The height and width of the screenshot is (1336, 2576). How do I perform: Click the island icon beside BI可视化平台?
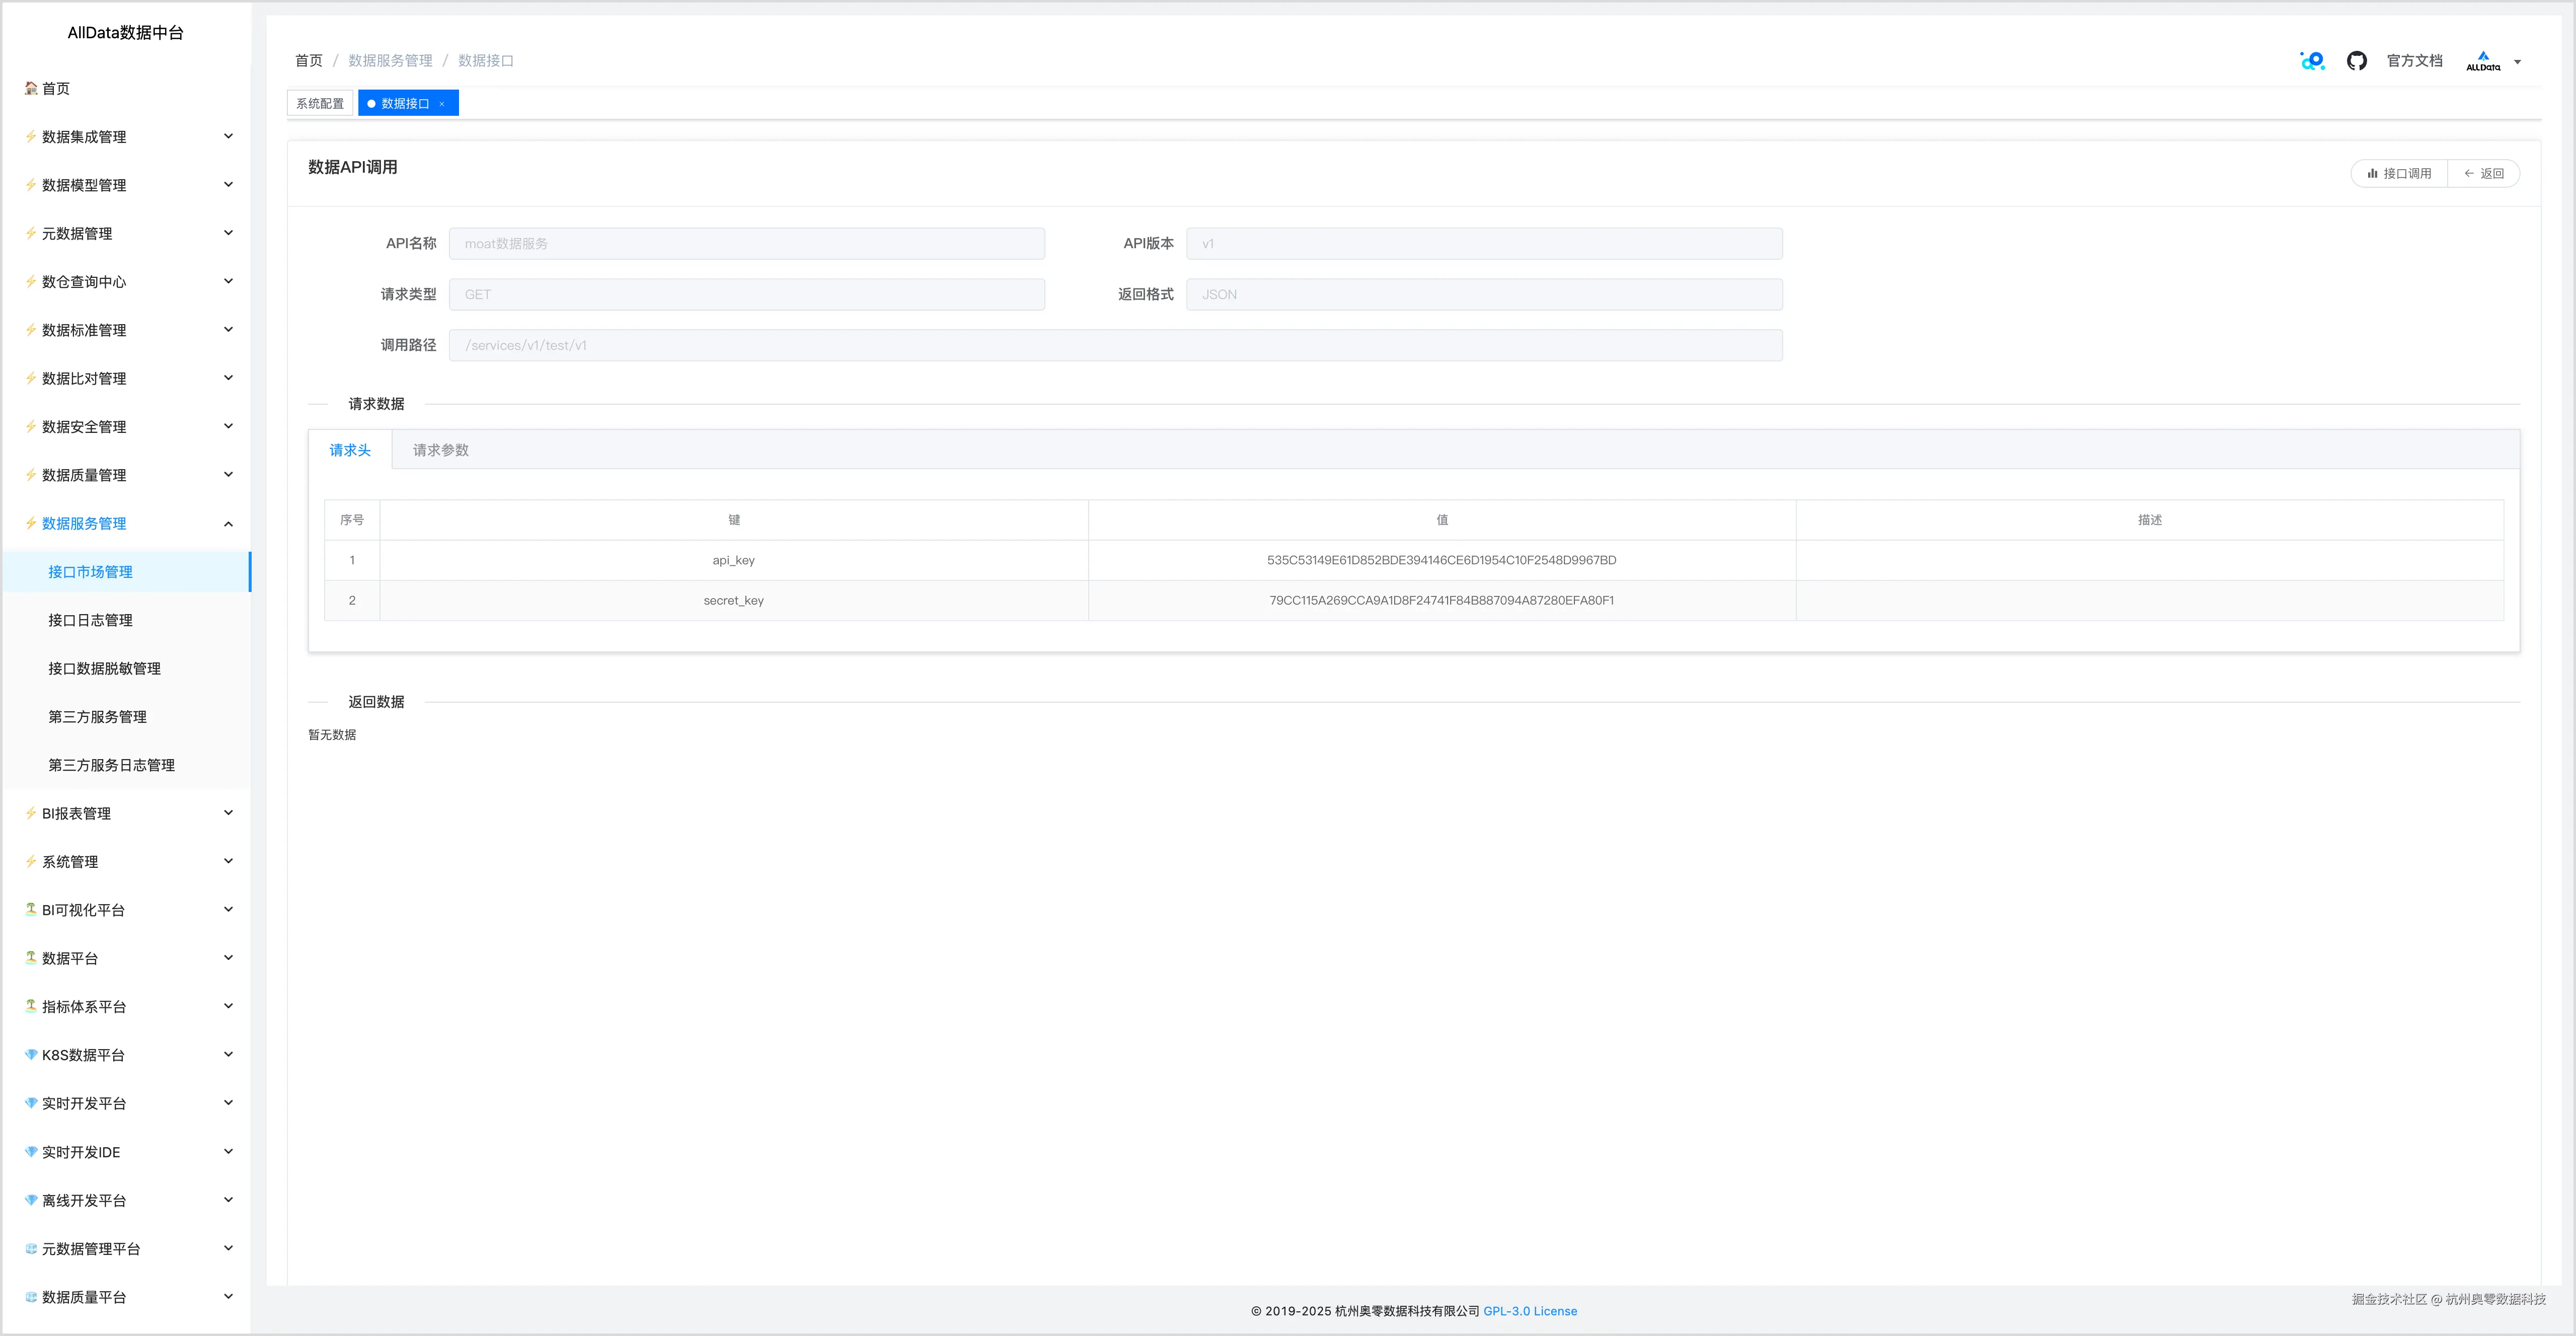point(31,910)
